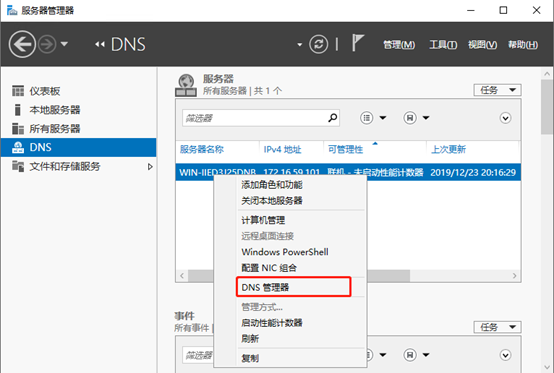The width and height of the screenshot is (554, 373).
Task: Open dropdown arrow next to save query icon
Action: pos(426,118)
